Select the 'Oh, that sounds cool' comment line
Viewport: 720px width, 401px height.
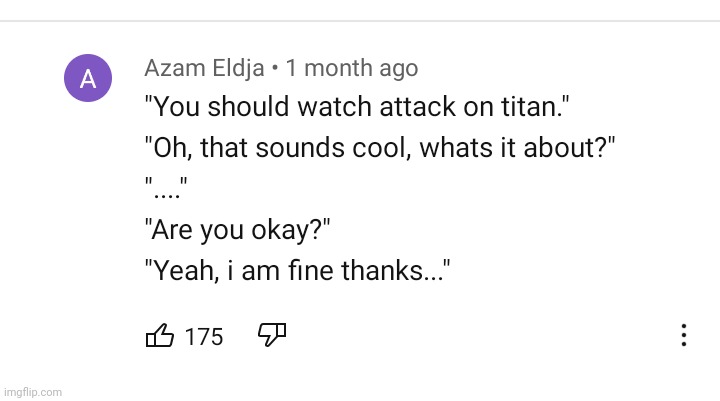point(380,148)
